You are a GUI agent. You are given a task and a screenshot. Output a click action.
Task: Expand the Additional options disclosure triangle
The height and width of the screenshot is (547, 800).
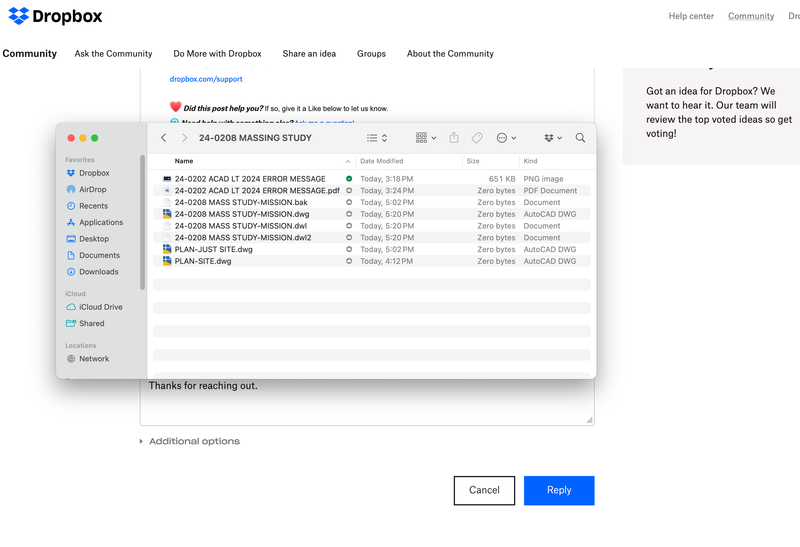[141, 441]
